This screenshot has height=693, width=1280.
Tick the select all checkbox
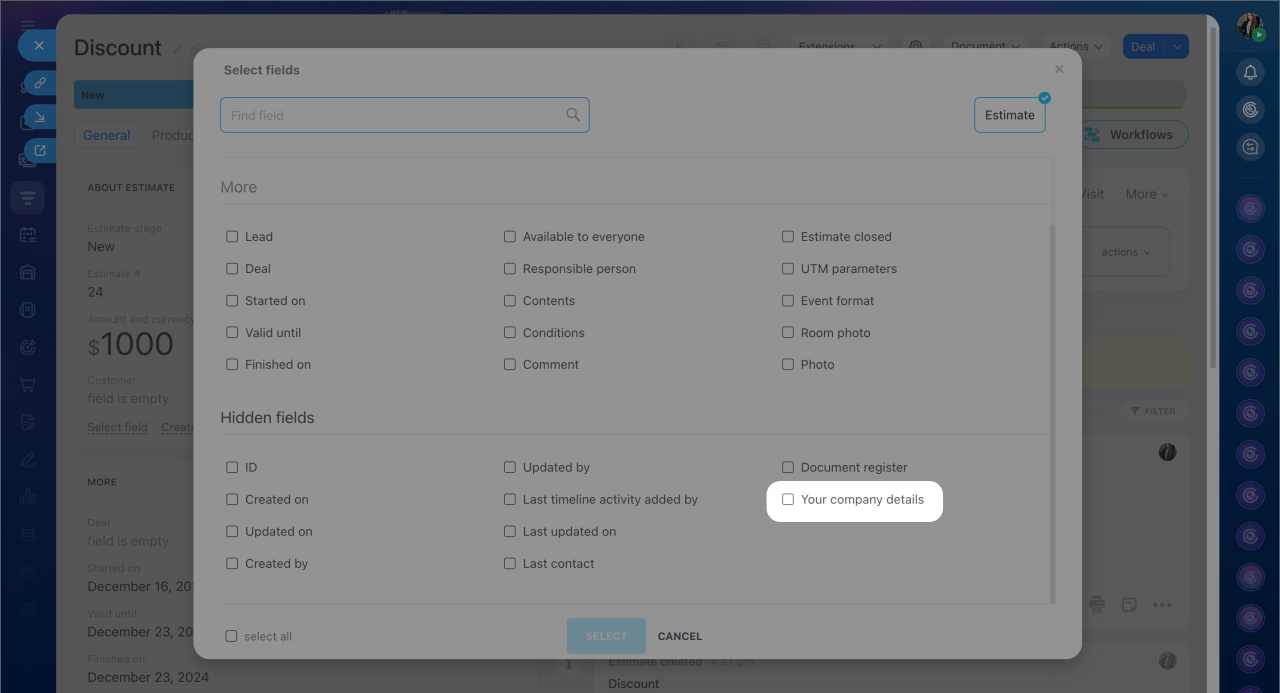click(232, 636)
